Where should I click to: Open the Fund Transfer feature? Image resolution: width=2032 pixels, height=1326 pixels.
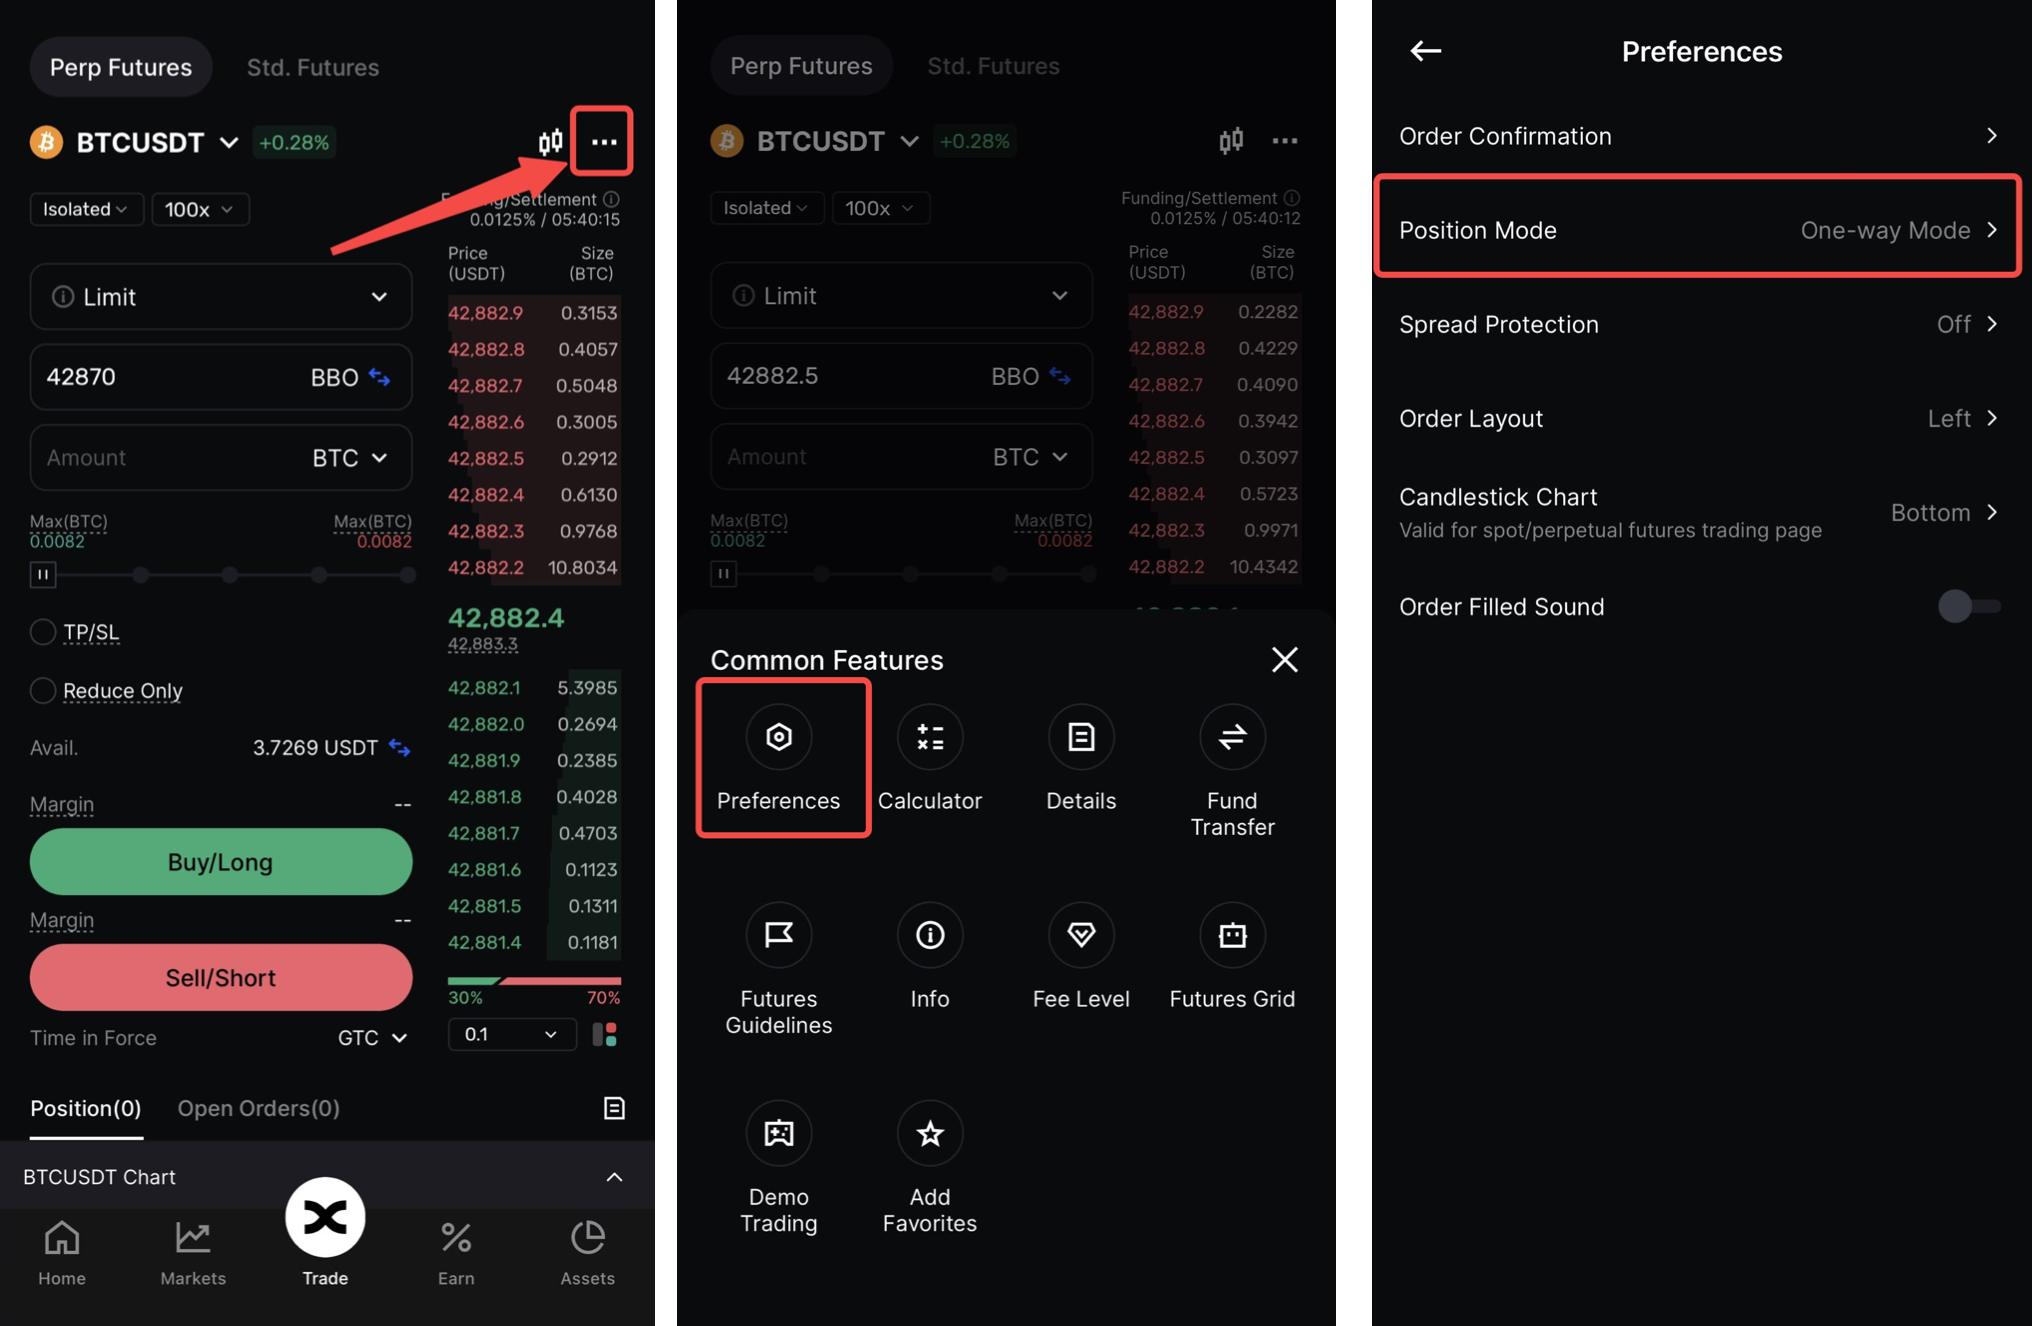tap(1232, 738)
